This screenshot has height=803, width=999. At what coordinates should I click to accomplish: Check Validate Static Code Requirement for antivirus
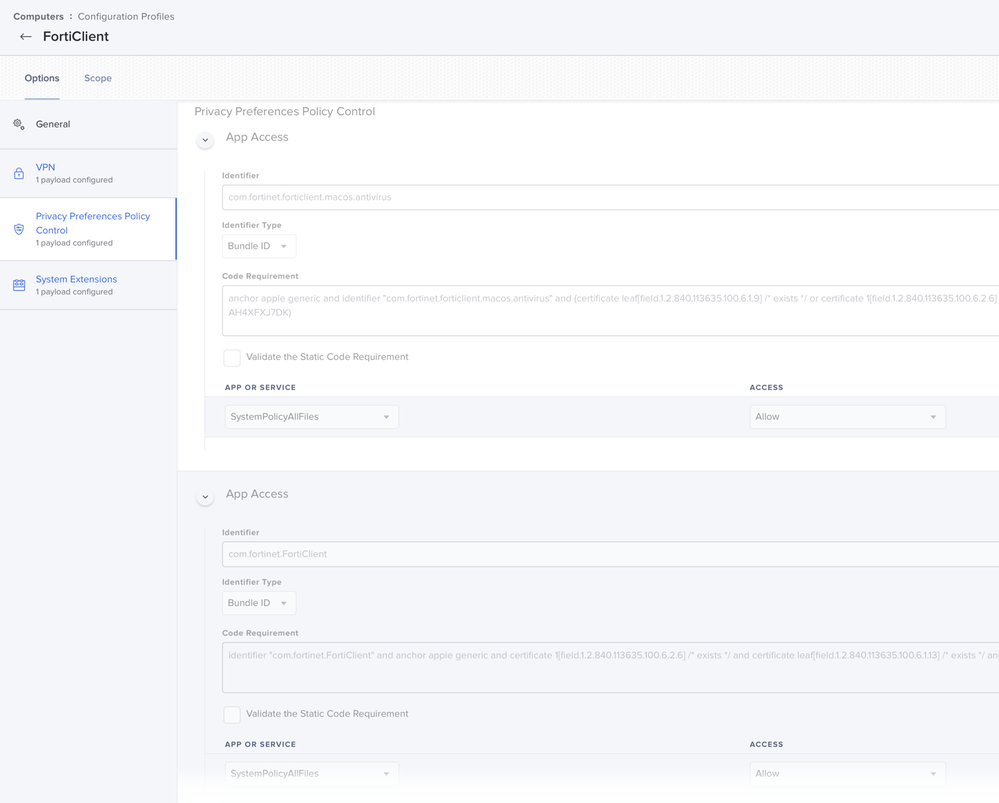click(232, 358)
